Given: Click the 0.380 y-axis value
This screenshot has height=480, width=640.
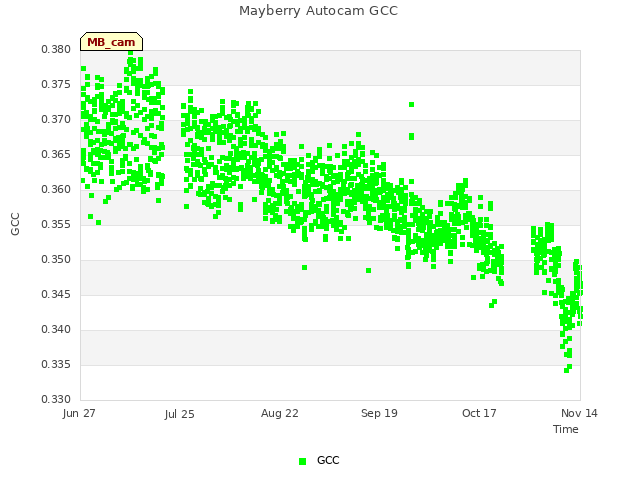Looking at the screenshot, I should tap(56, 49).
